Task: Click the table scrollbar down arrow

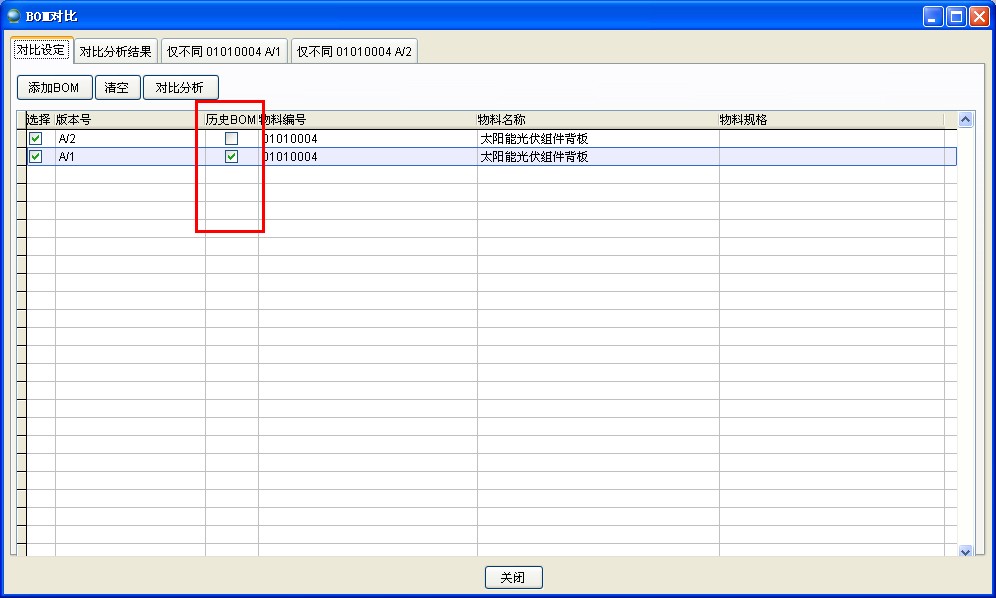Action: pos(965,551)
